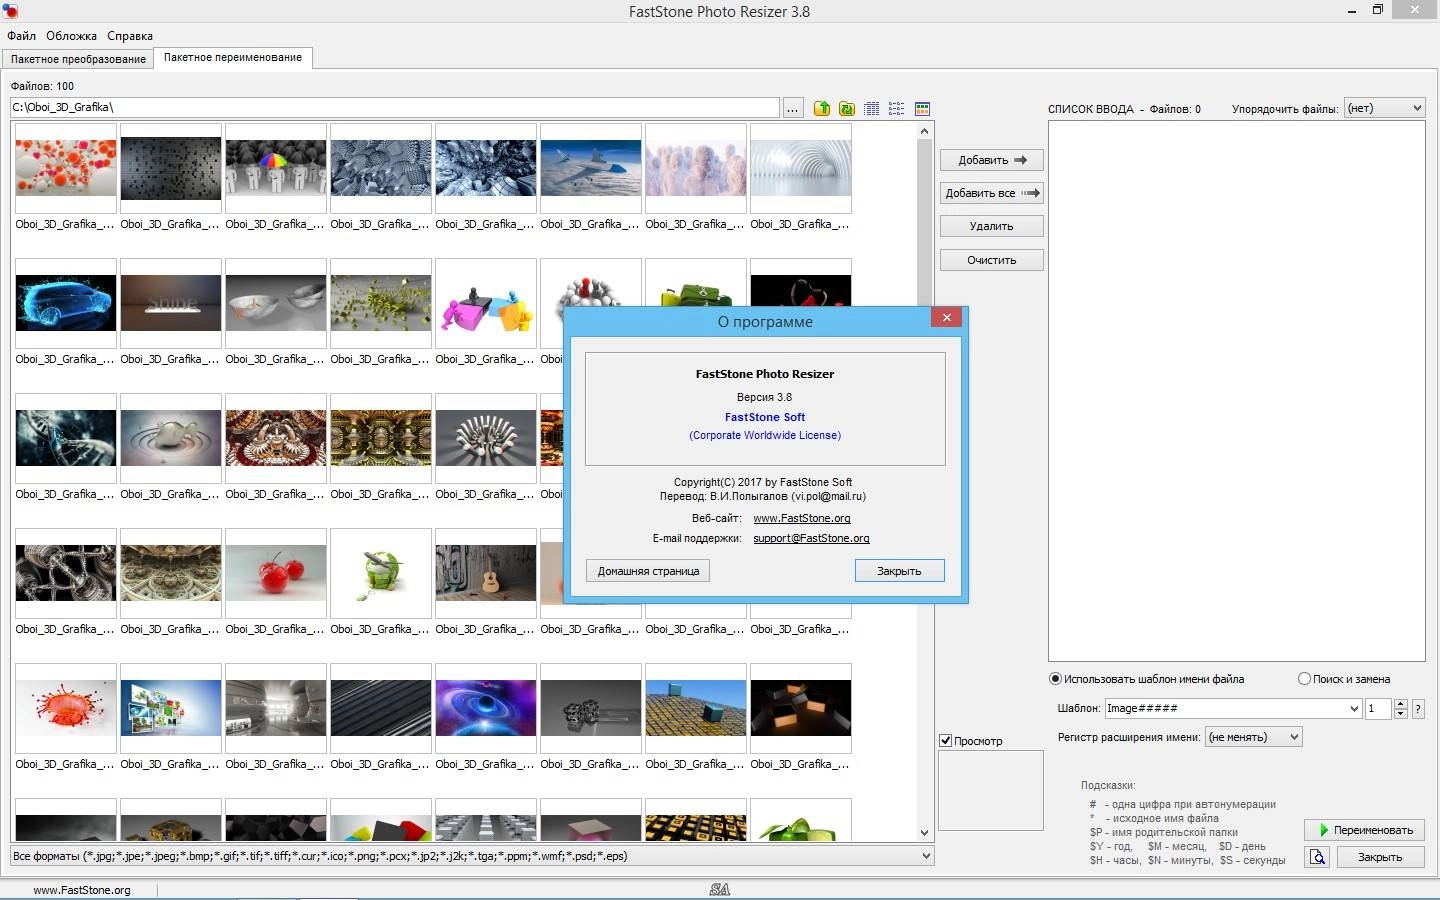This screenshot has width=1440, height=900.
Task: Increase the start number stepper
Action: coord(1401,704)
